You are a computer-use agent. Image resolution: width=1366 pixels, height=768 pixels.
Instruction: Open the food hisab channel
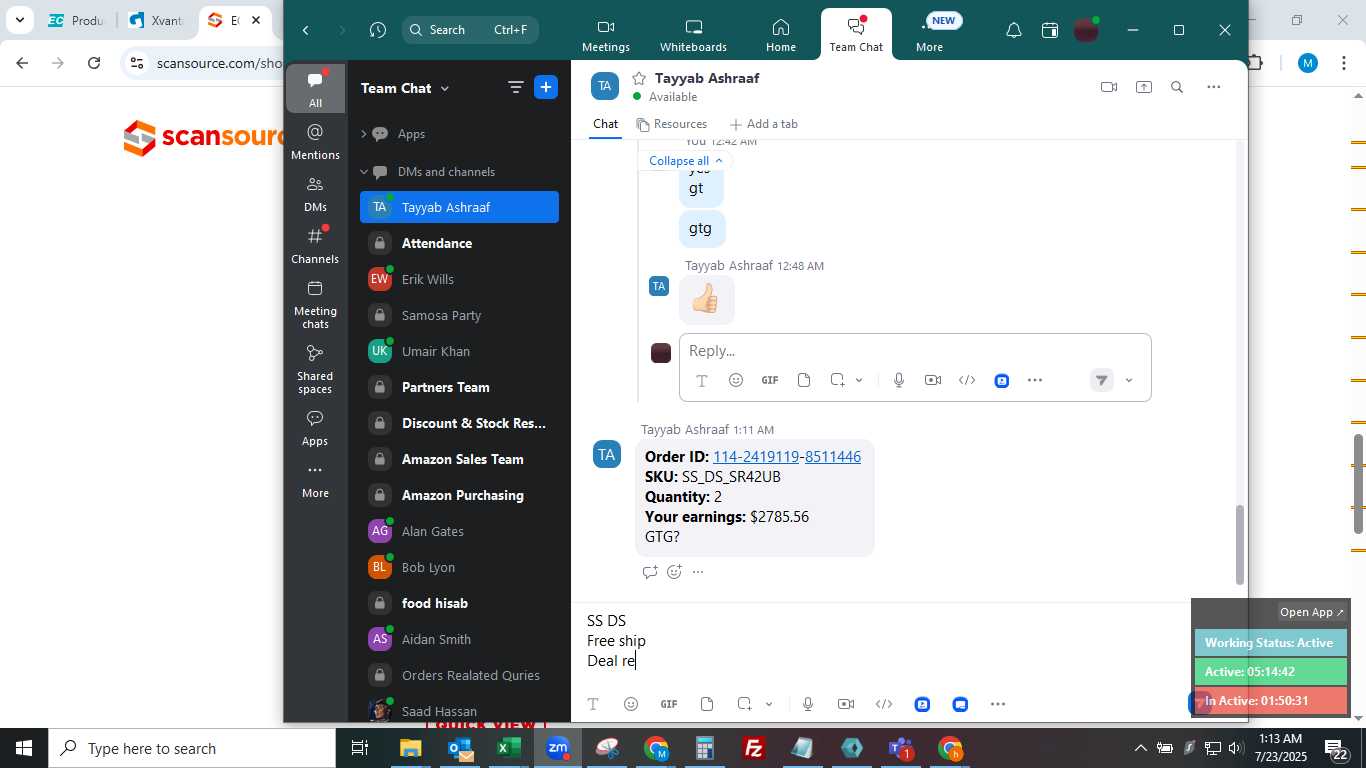tap(459, 603)
